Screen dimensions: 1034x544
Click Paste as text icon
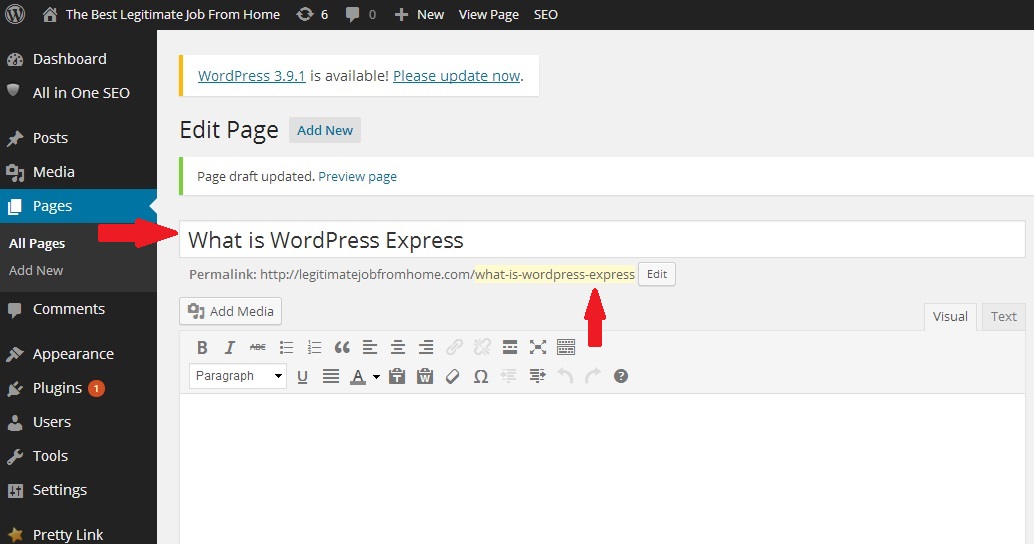(397, 377)
